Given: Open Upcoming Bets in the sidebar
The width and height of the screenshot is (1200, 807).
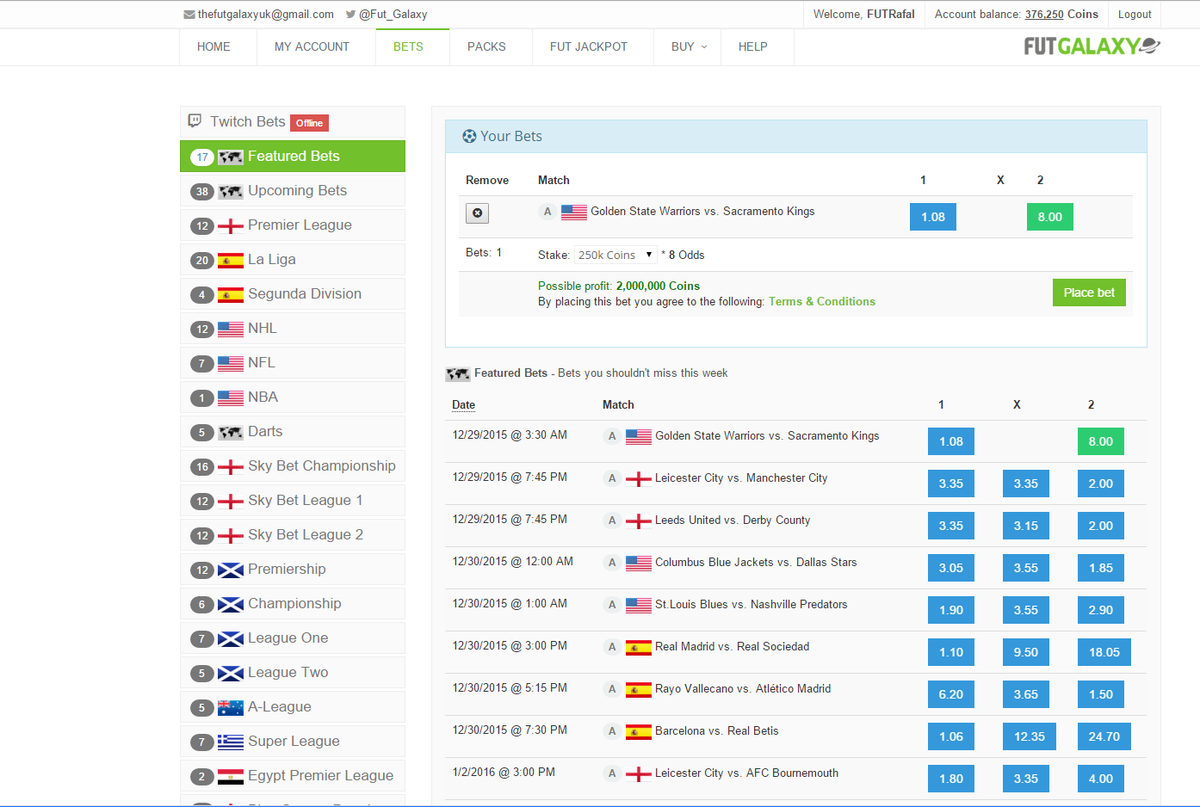Looking at the screenshot, I should (292, 191).
